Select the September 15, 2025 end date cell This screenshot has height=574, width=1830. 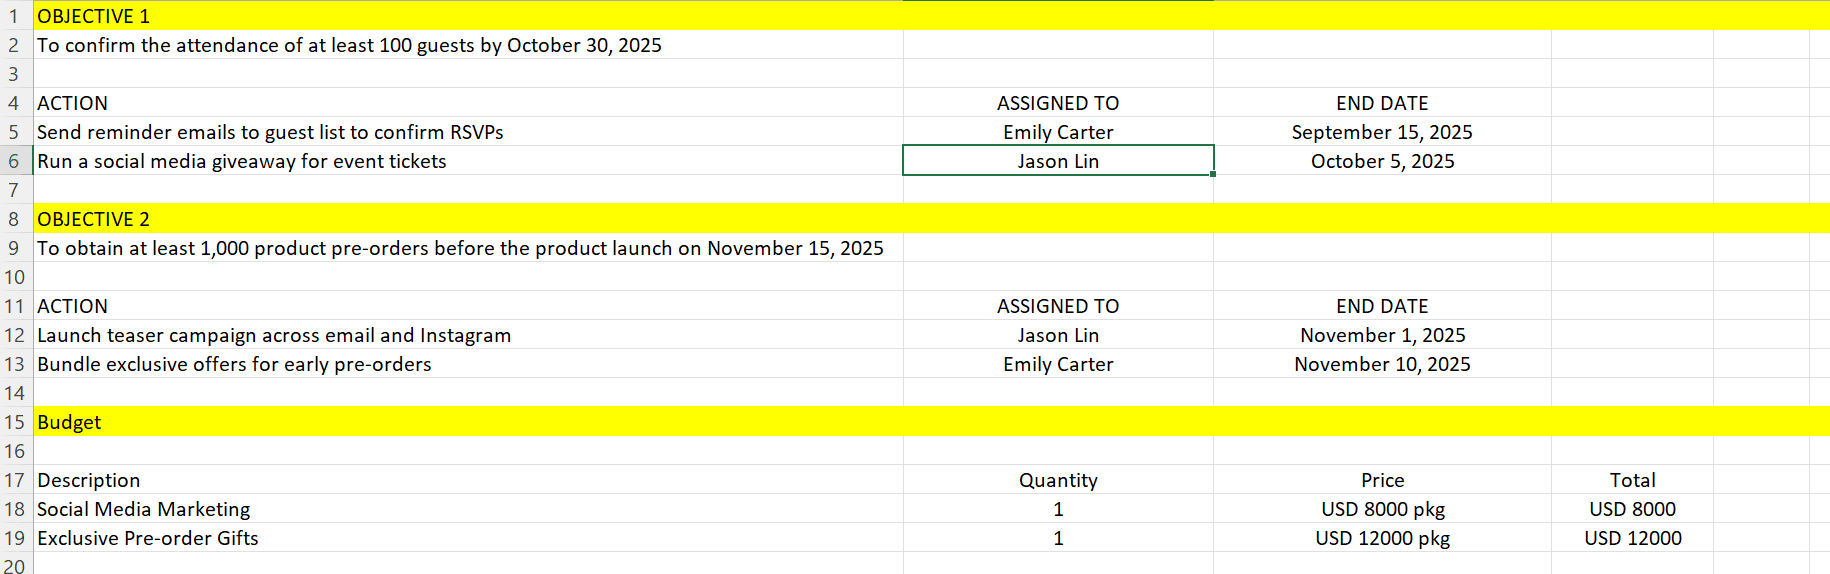tap(1381, 132)
